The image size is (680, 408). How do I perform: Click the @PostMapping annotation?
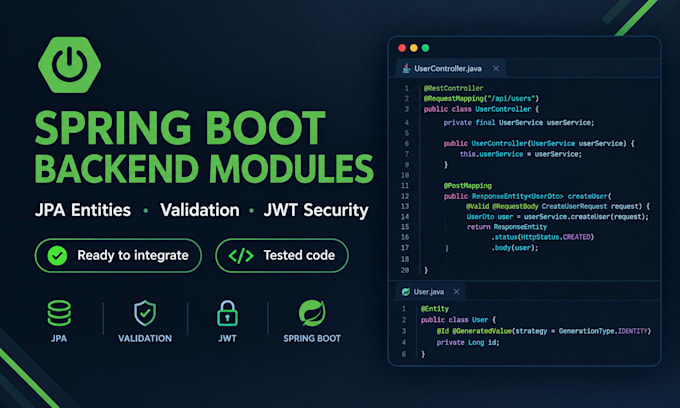(x=468, y=186)
